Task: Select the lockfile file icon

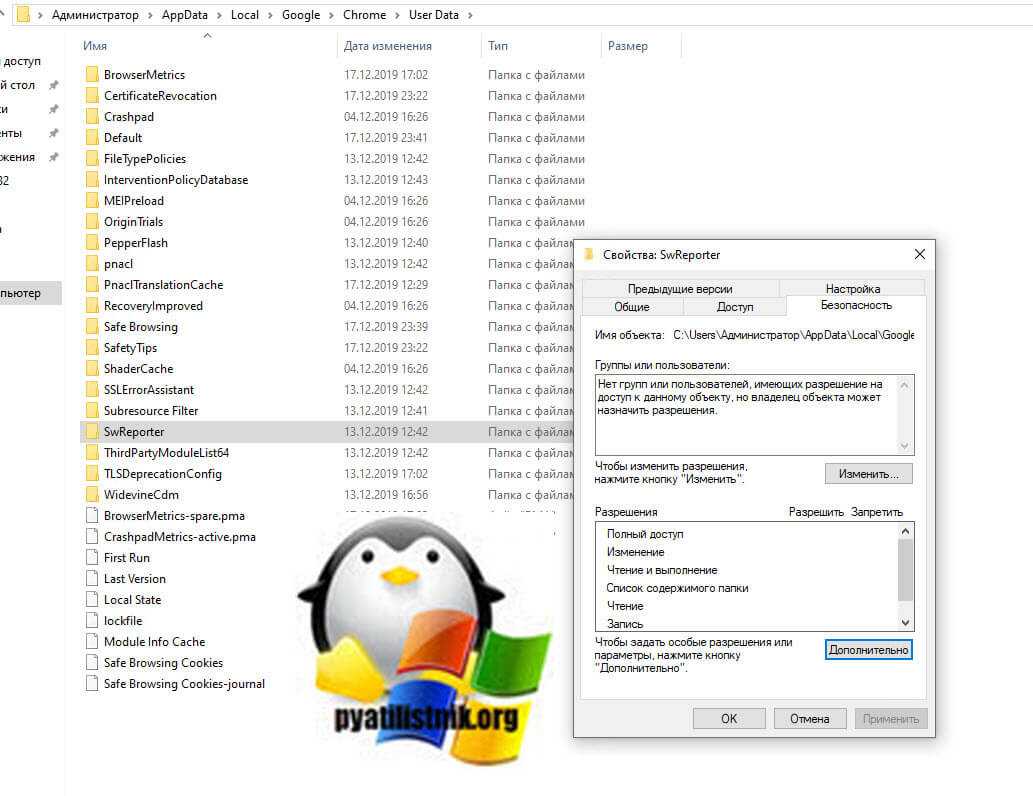Action: pyautogui.click(x=92, y=621)
